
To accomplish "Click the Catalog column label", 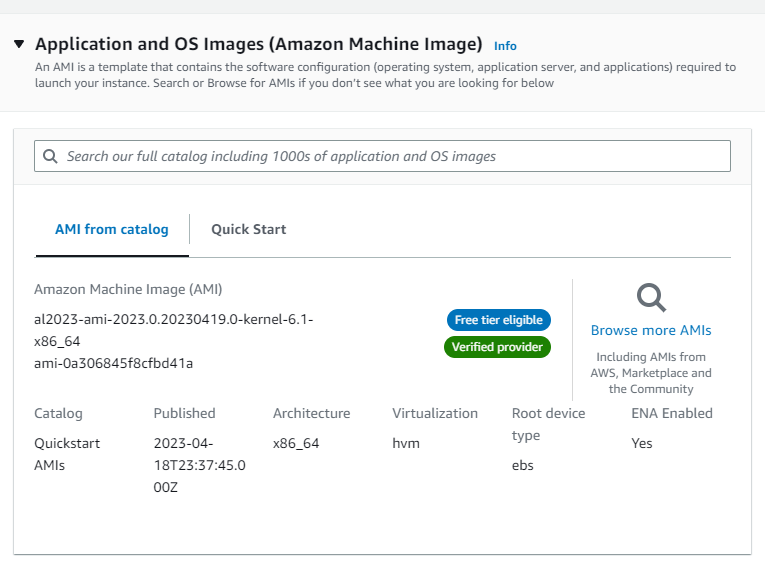I will point(58,413).
